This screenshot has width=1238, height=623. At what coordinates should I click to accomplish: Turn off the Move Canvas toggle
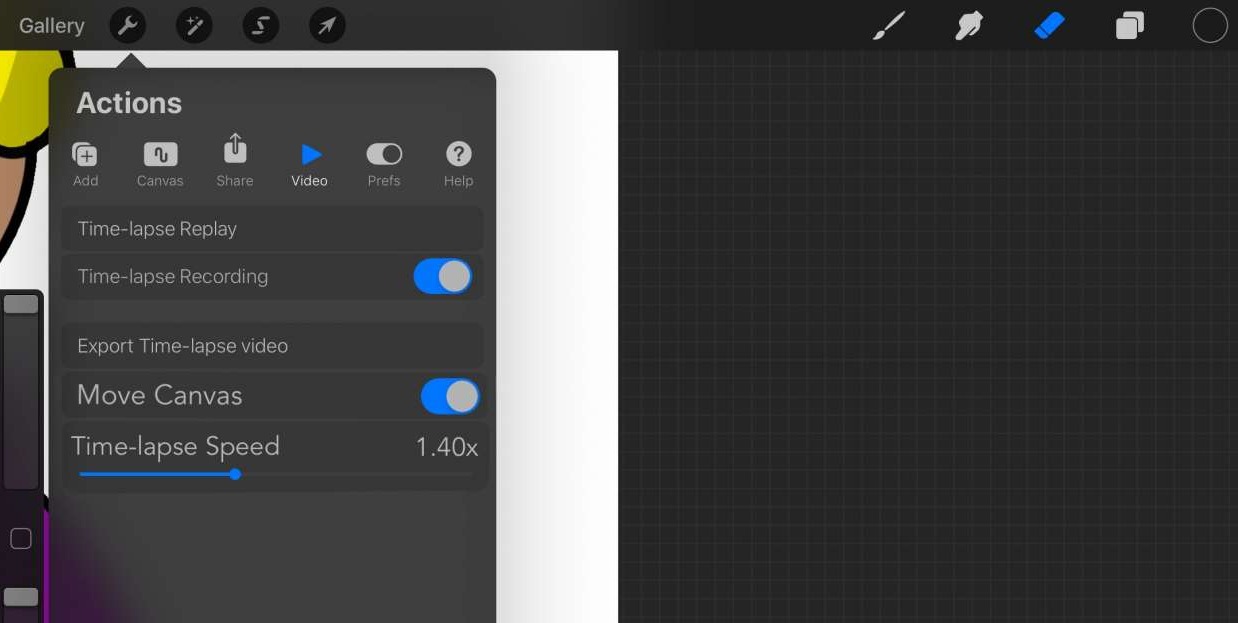[x=449, y=396]
